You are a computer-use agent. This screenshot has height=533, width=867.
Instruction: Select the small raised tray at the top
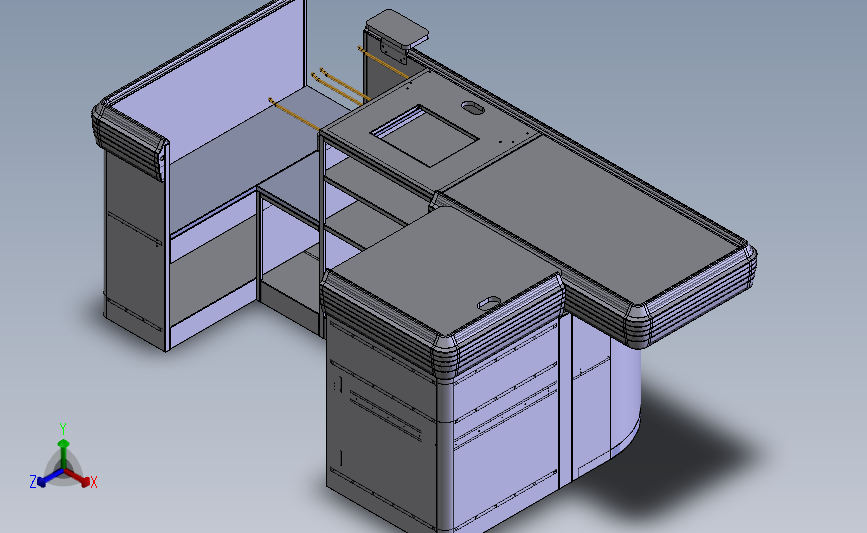[397, 28]
